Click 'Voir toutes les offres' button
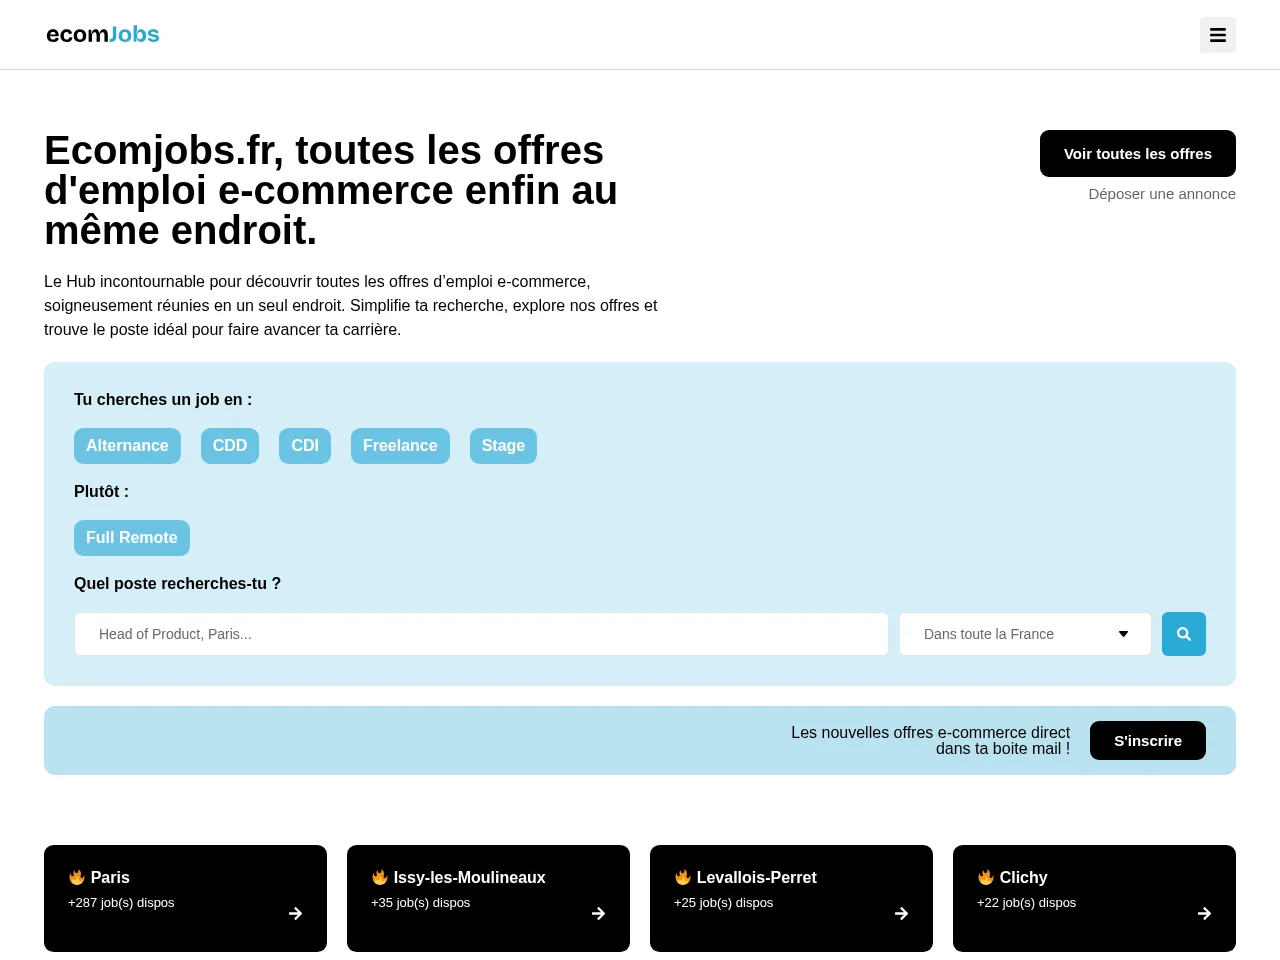 tap(1138, 154)
